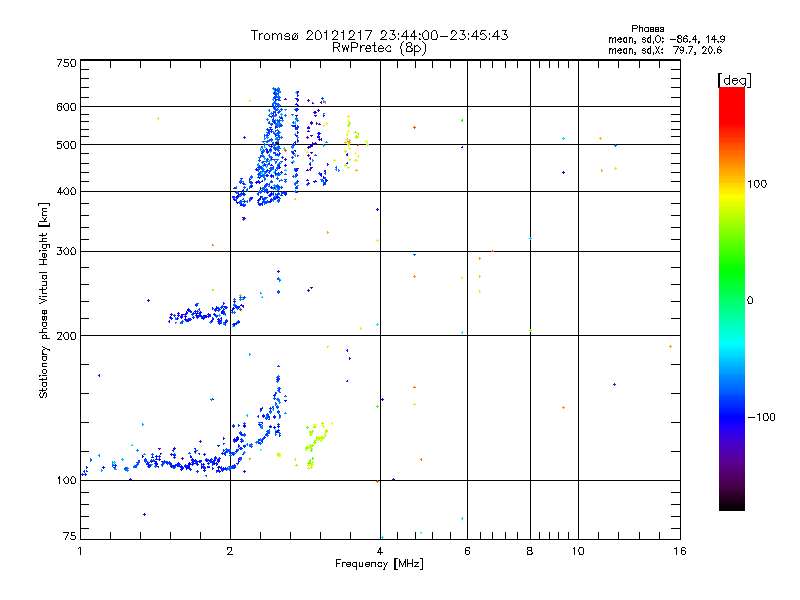Click the x-axis tick label '16'
This screenshot has width=800, height=600.
click(680, 551)
